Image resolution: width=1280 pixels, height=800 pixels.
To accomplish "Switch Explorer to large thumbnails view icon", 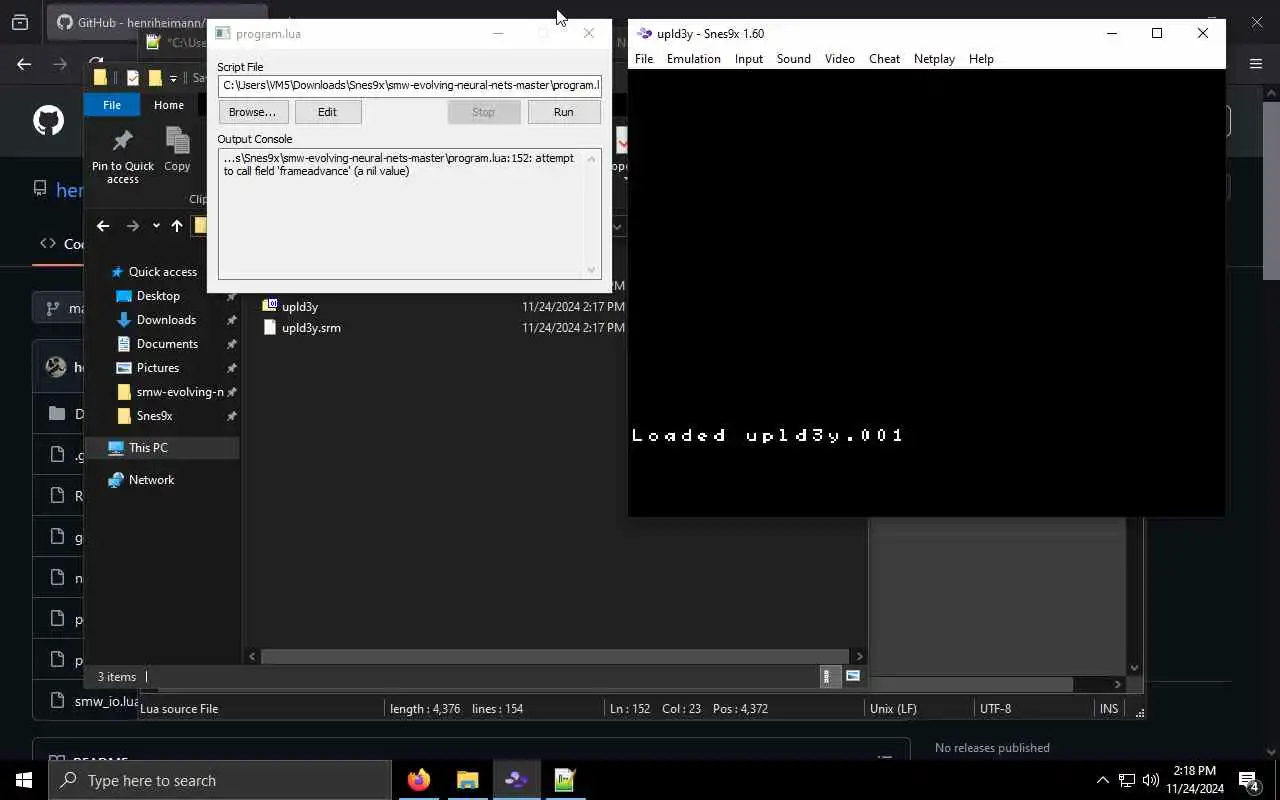I will [853, 677].
